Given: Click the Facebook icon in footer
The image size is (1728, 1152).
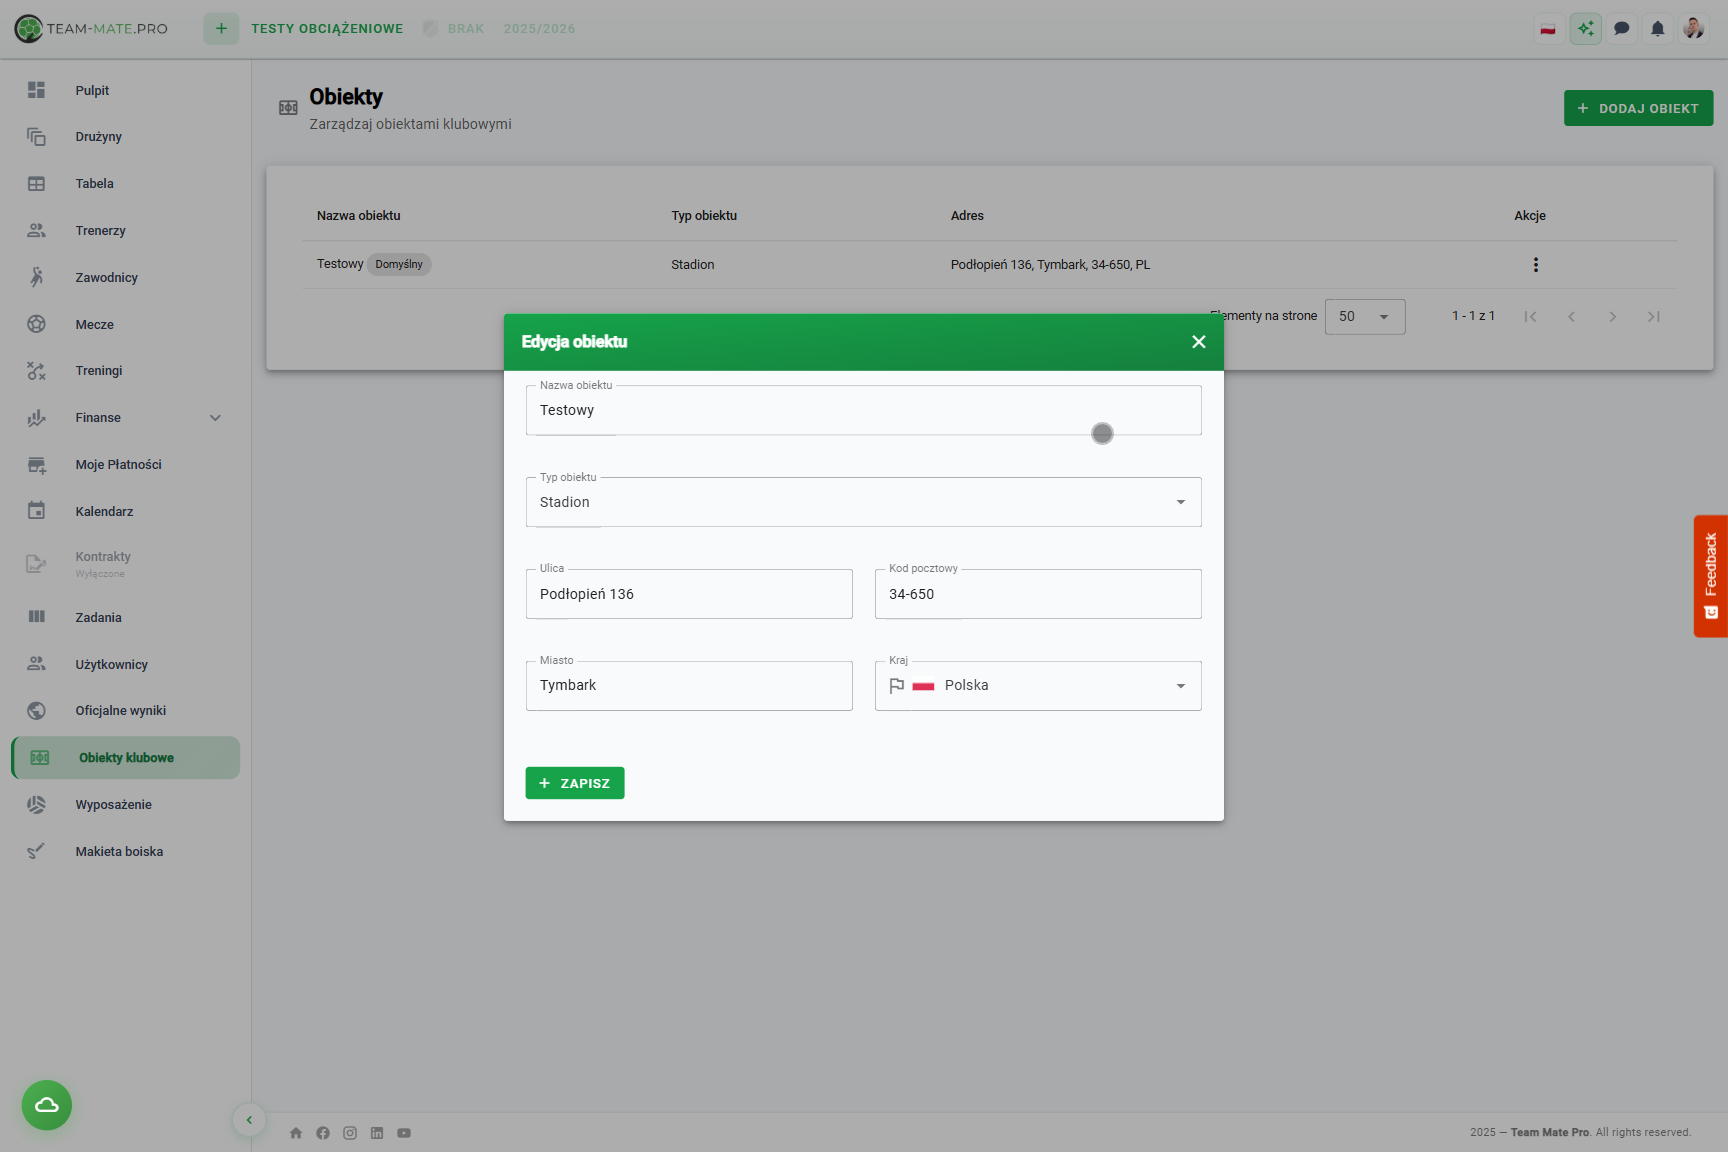Looking at the screenshot, I should point(323,1133).
